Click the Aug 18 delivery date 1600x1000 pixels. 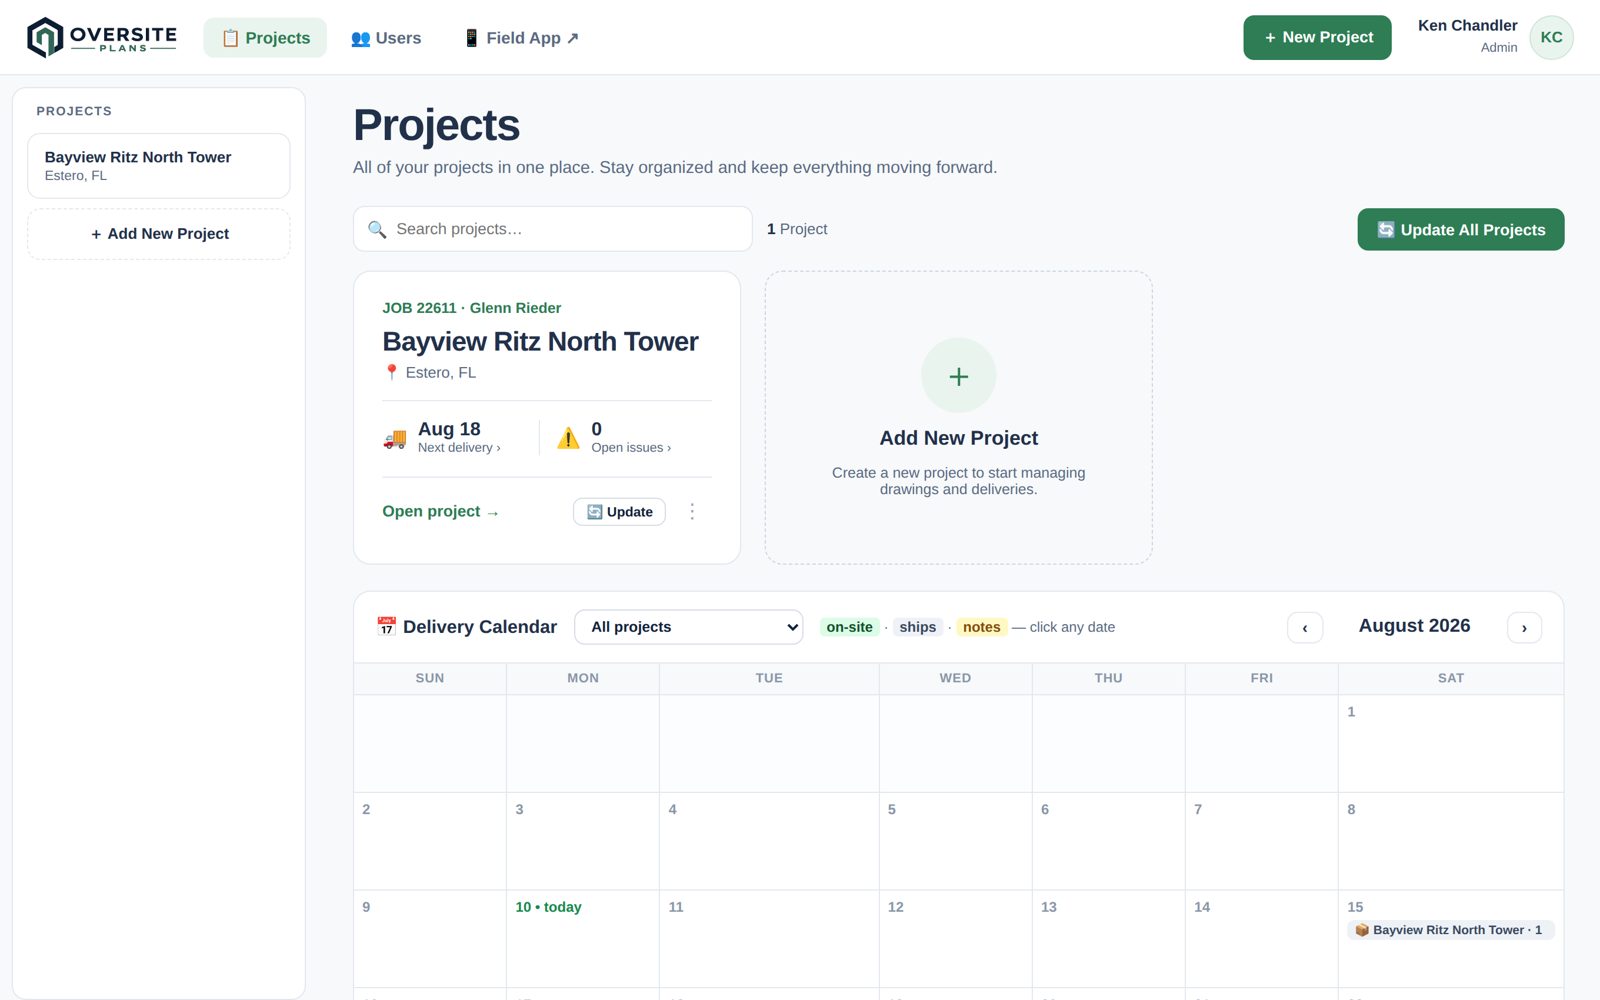tap(449, 429)
